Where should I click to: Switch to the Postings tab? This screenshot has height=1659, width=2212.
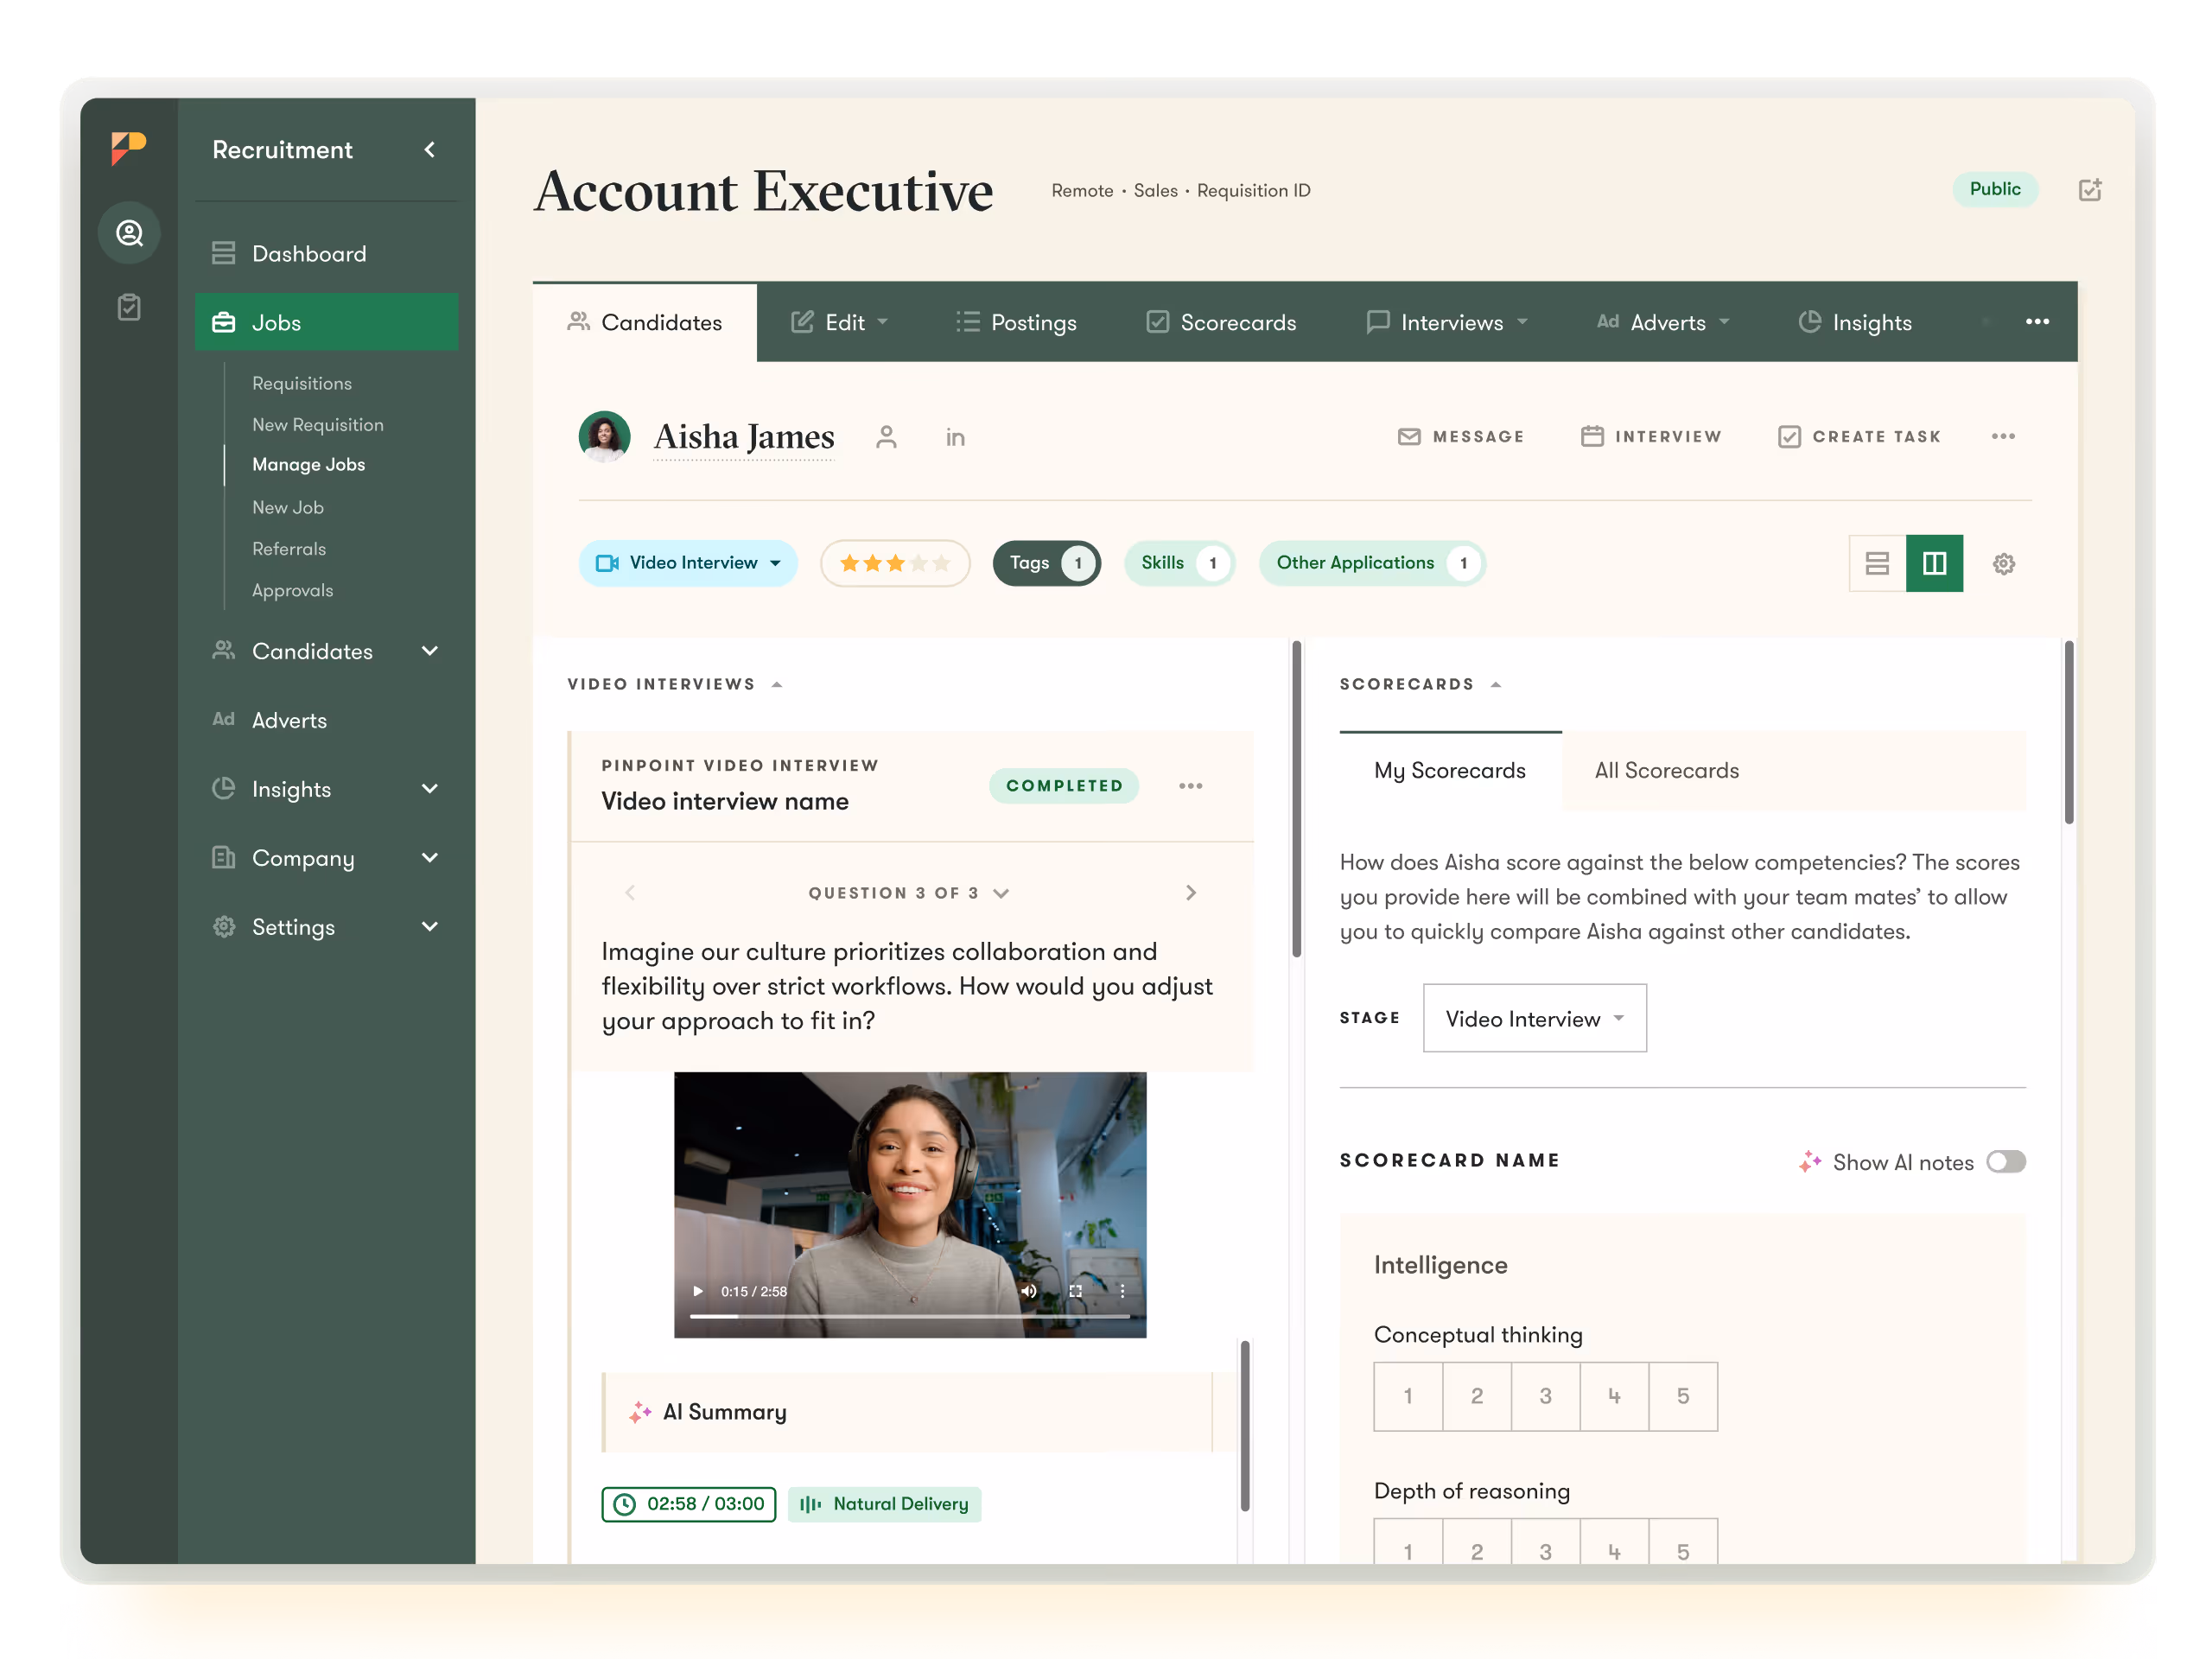pyautogui.click(x=1016, y=322)
